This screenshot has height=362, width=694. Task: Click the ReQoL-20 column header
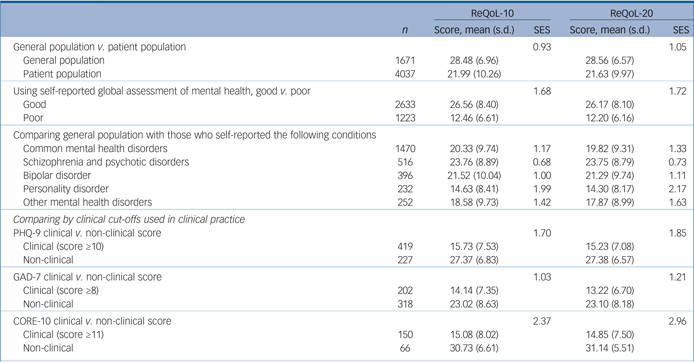631,13
